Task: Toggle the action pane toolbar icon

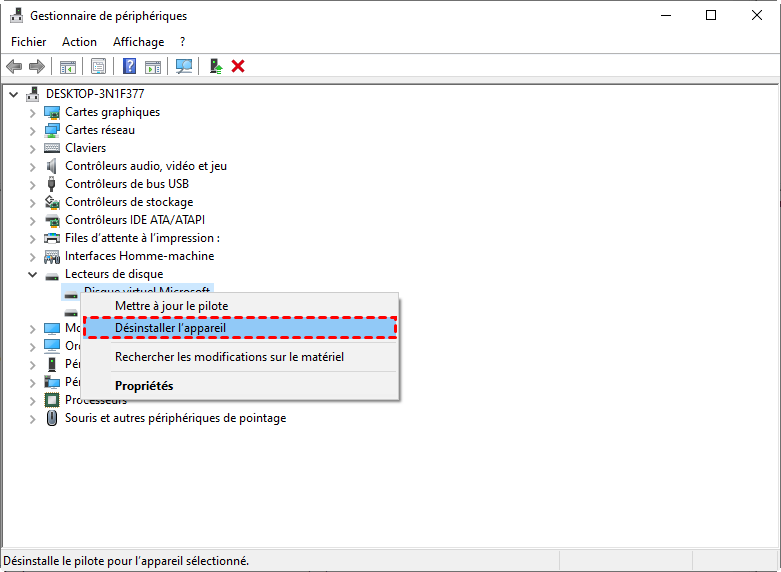Action: click(153, 66)
